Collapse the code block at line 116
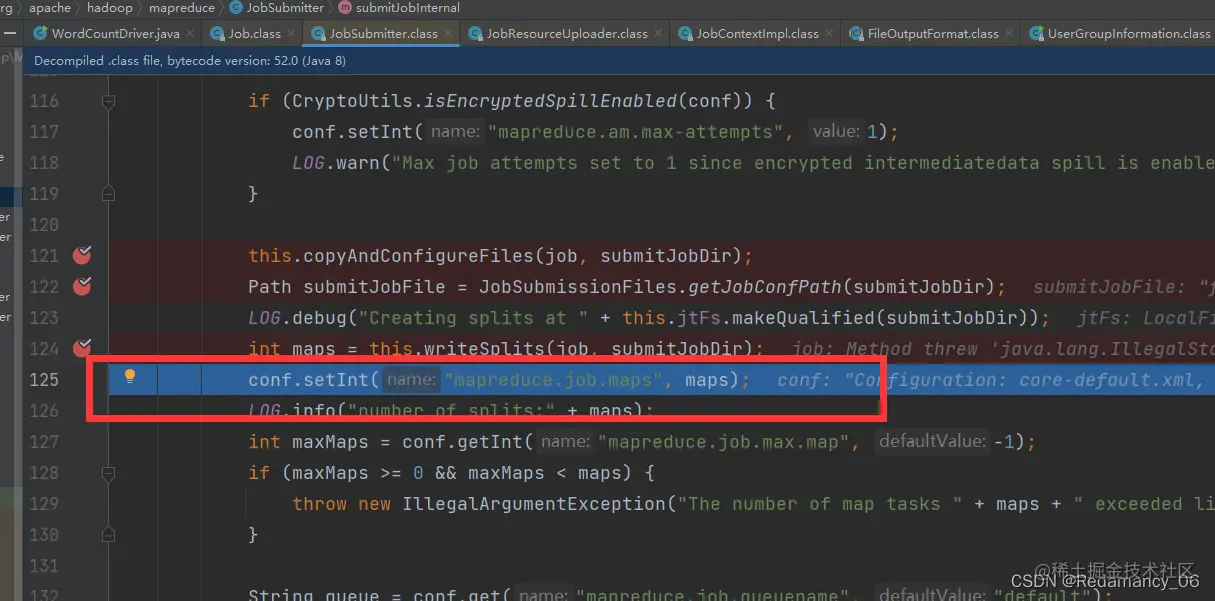 108,101
